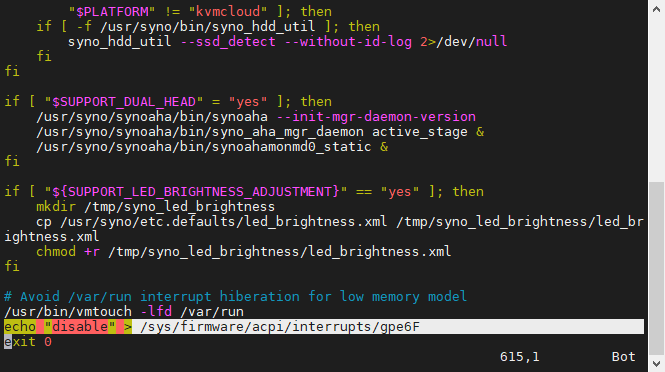
Task: Click "$SUPPORT_DUAL_HEAD" variable
Action: [124, 102]
